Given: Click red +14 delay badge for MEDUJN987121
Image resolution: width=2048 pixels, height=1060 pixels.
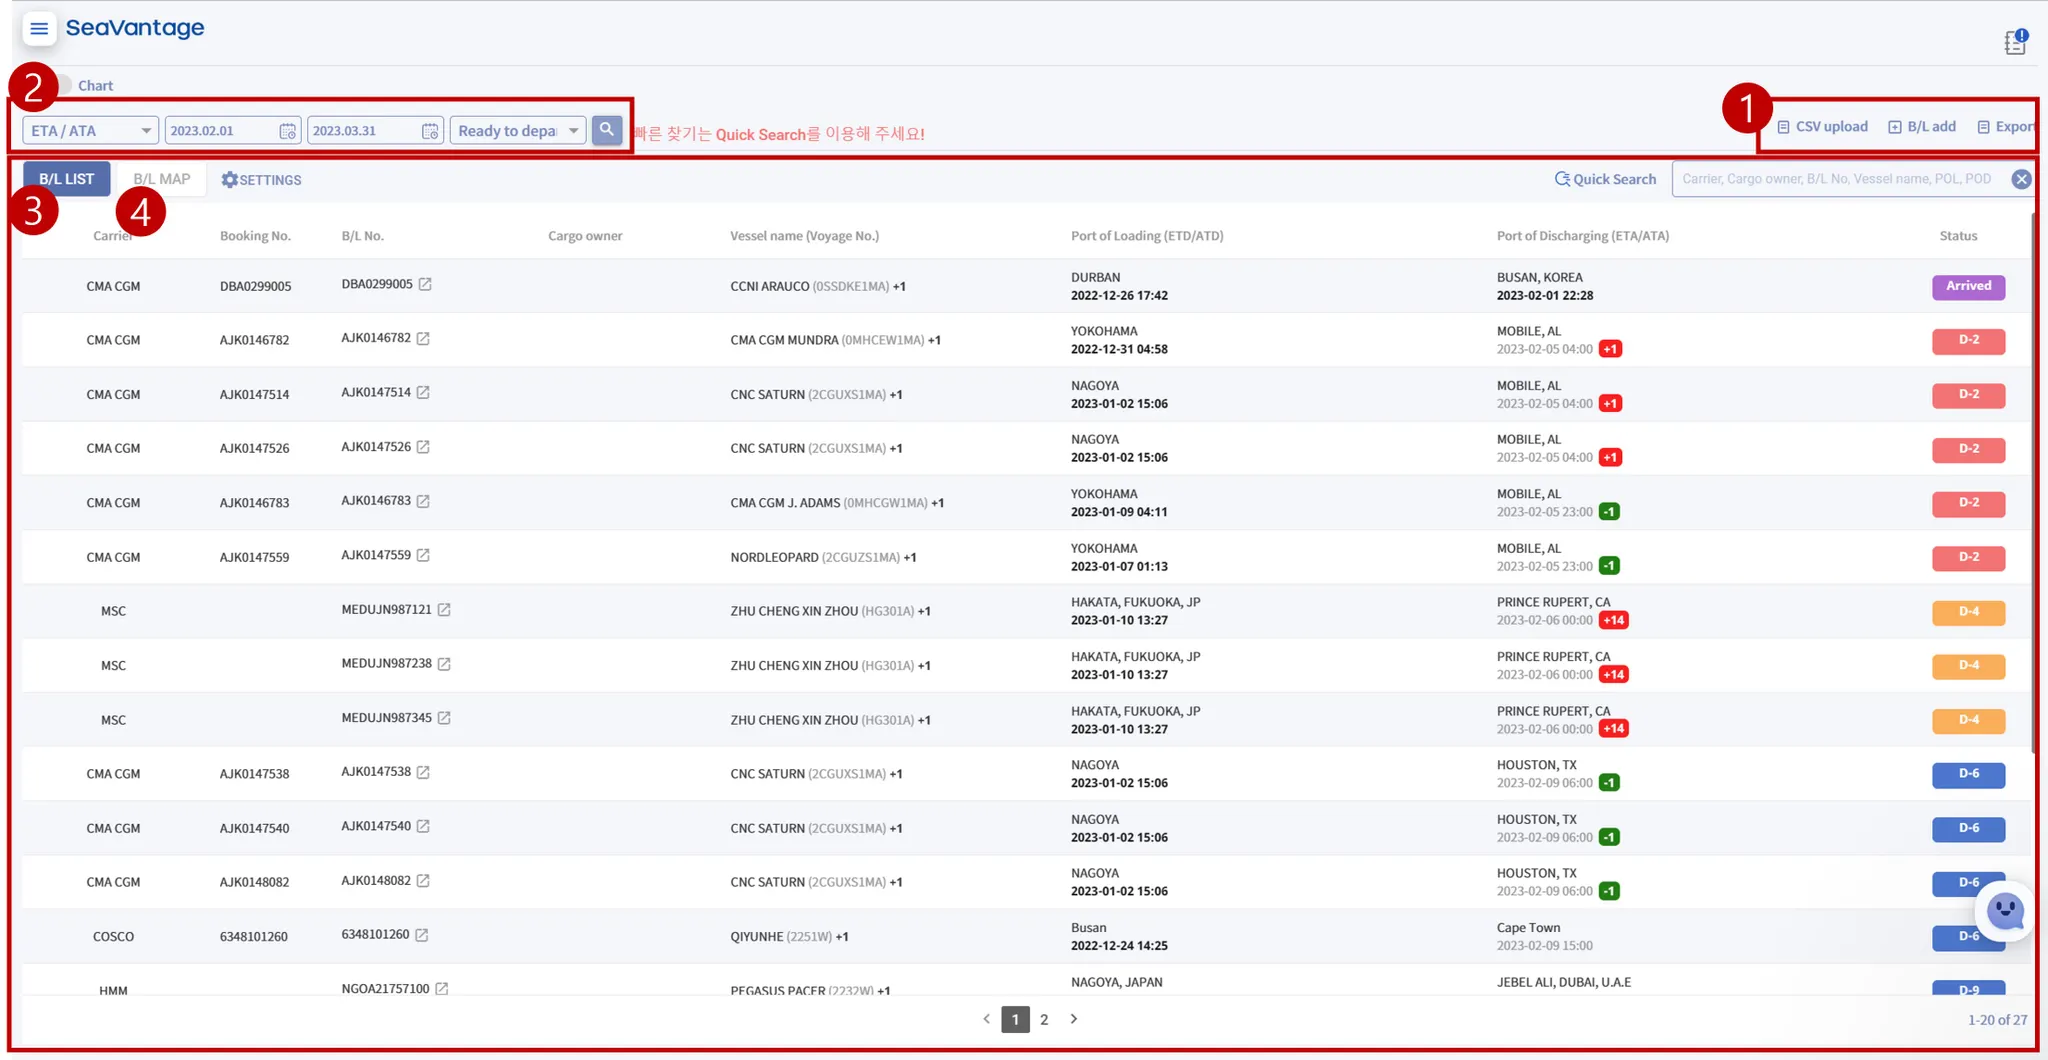Looking at the screenshot, I should [x=1613, y=620].
